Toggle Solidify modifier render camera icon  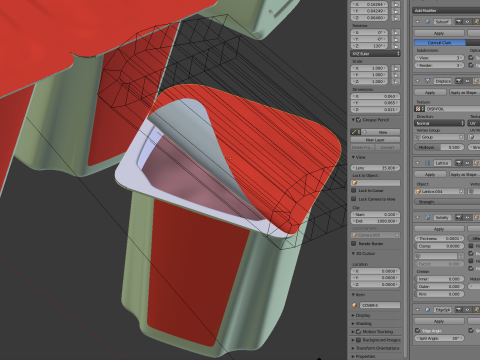coord(459,217)
